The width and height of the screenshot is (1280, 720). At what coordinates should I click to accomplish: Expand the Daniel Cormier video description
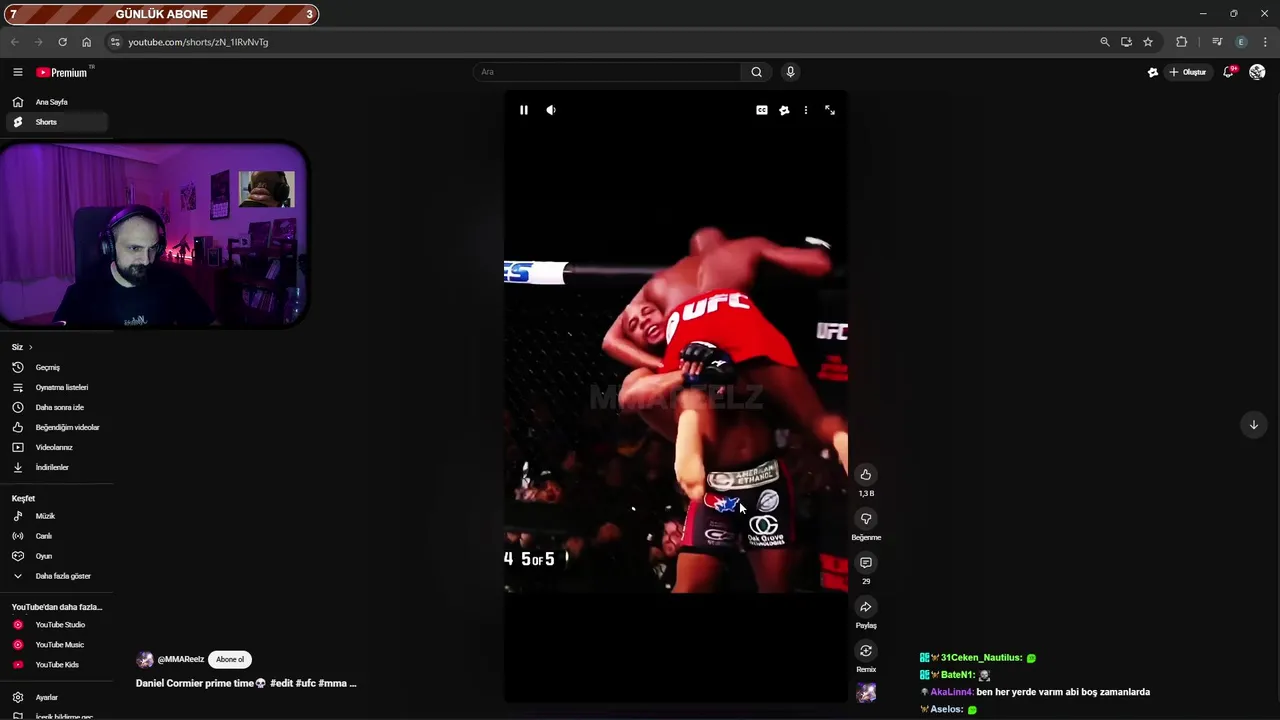click(x=246, y=683)
